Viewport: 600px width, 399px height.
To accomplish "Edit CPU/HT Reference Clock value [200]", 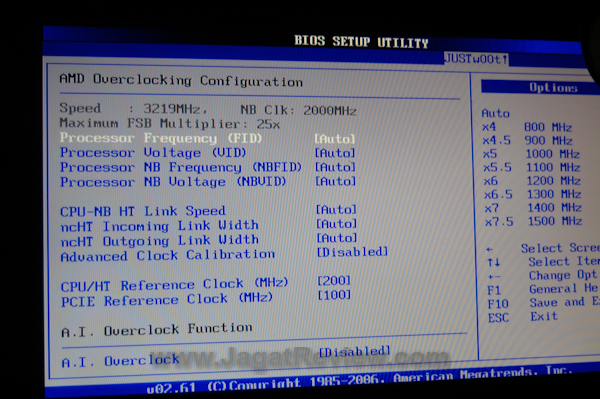I will [x=334, y=281].
